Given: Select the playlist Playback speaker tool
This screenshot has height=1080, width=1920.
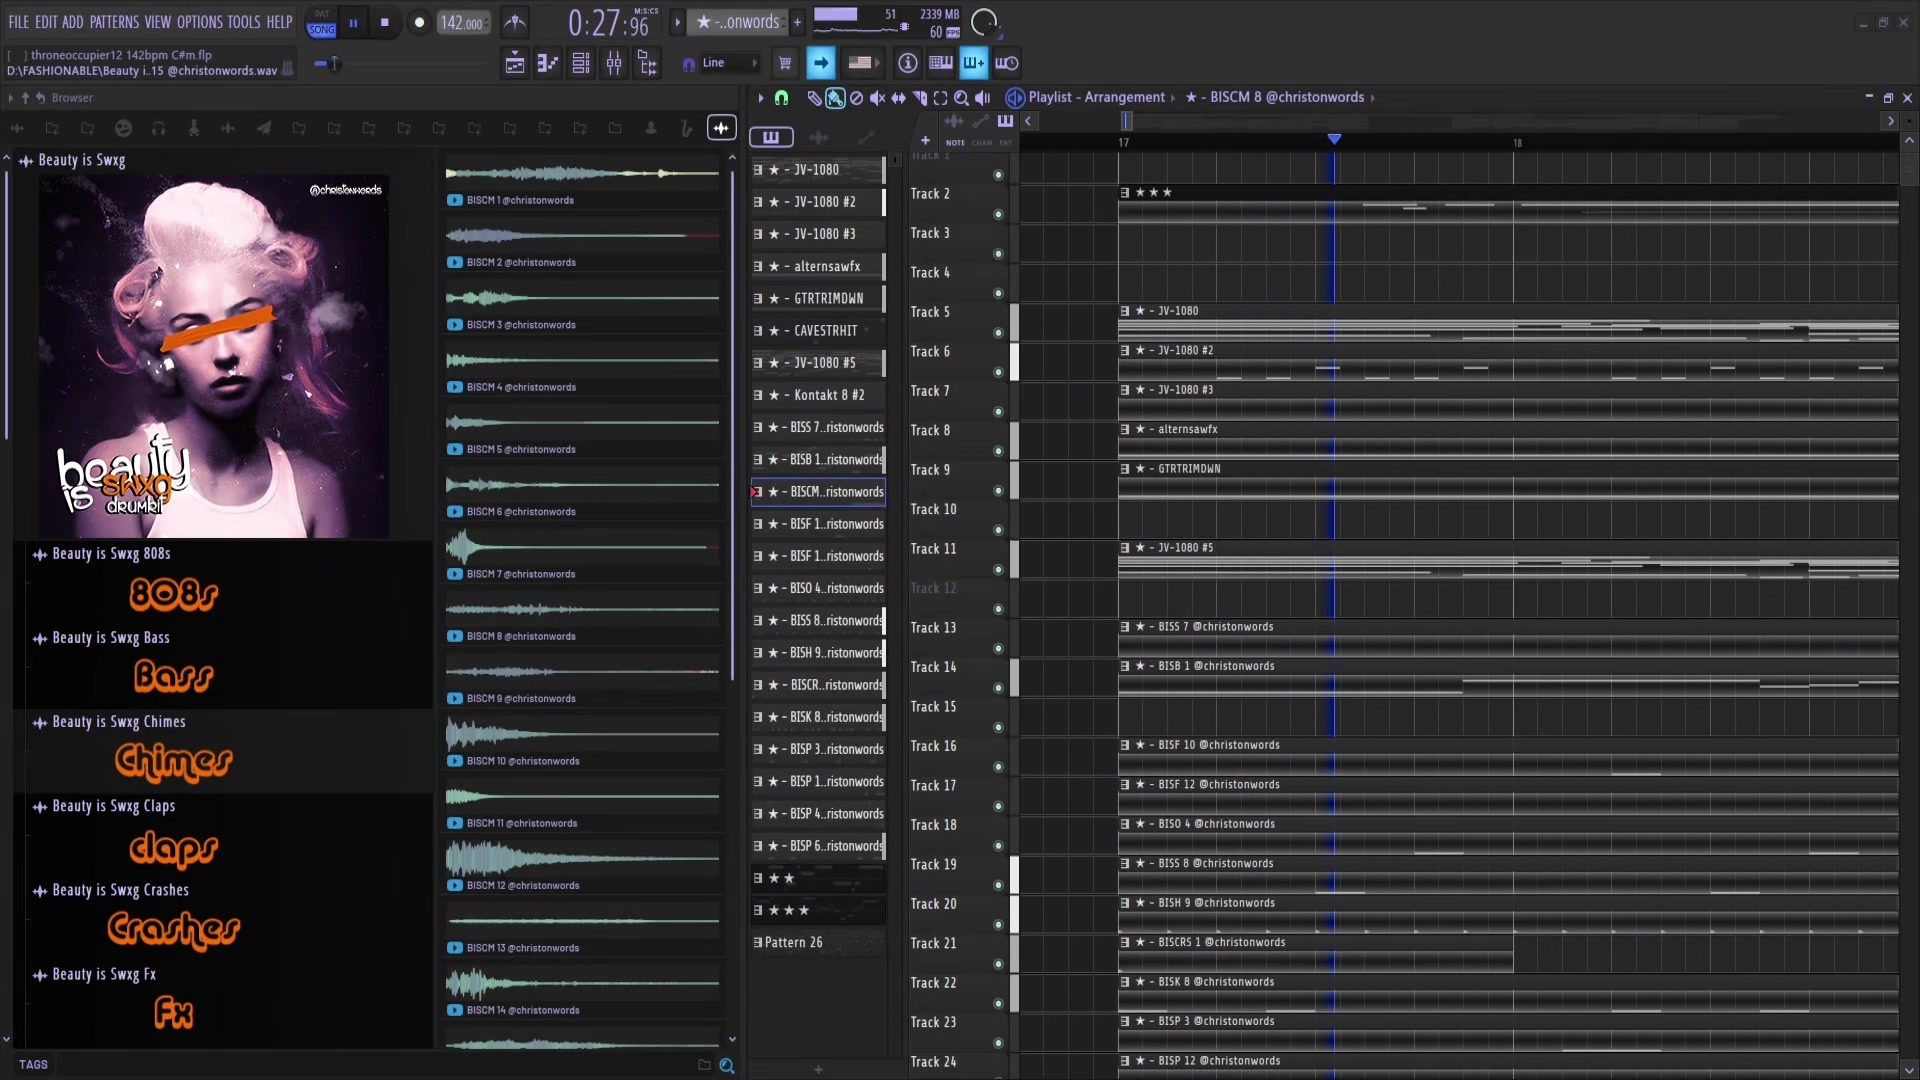Looking at the screenshot, I should [x=983, y=98].
